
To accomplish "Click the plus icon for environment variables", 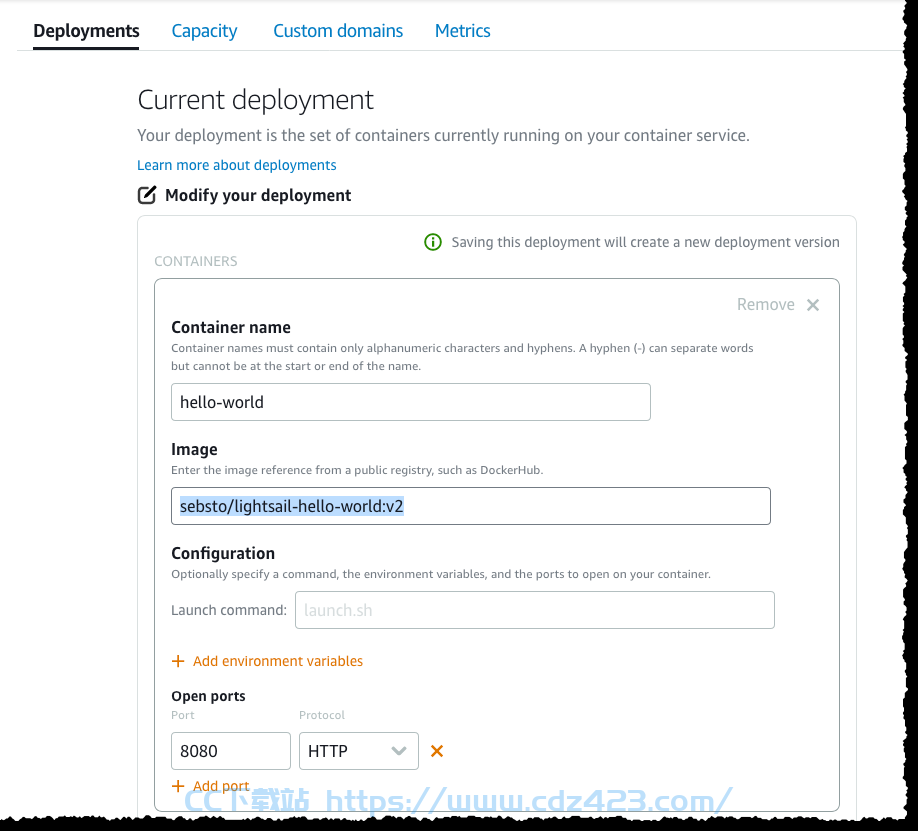I will pos(178,661).
